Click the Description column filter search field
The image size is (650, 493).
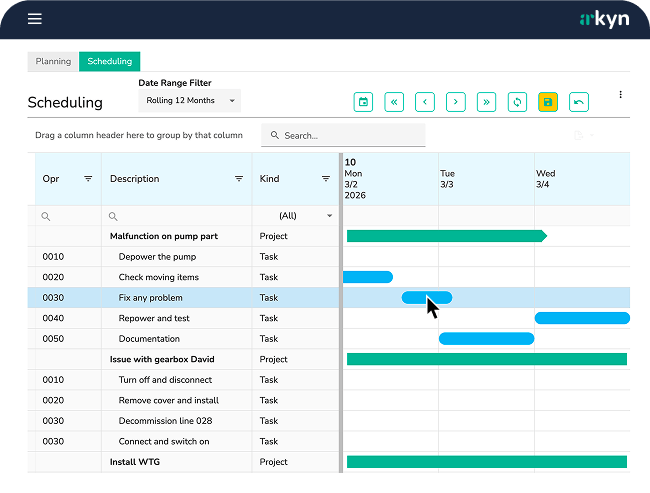pos(177,216)
